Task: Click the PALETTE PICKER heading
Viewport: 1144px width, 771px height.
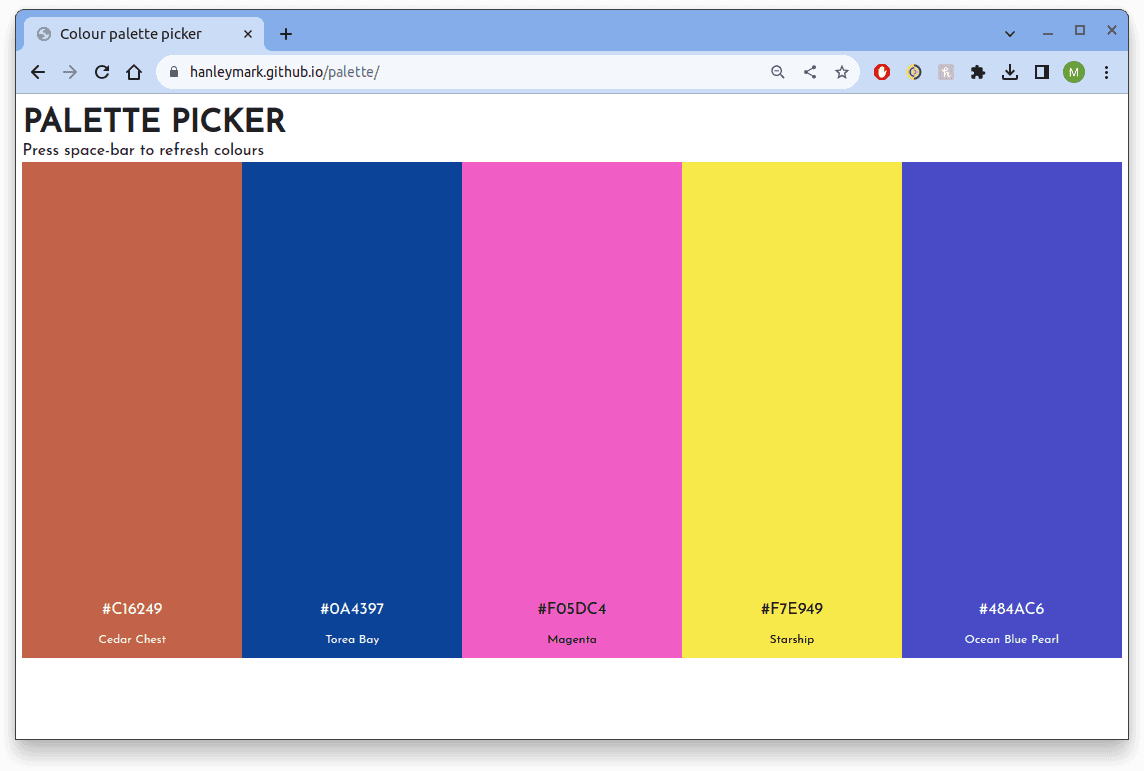Action: [x=155, y=120]
